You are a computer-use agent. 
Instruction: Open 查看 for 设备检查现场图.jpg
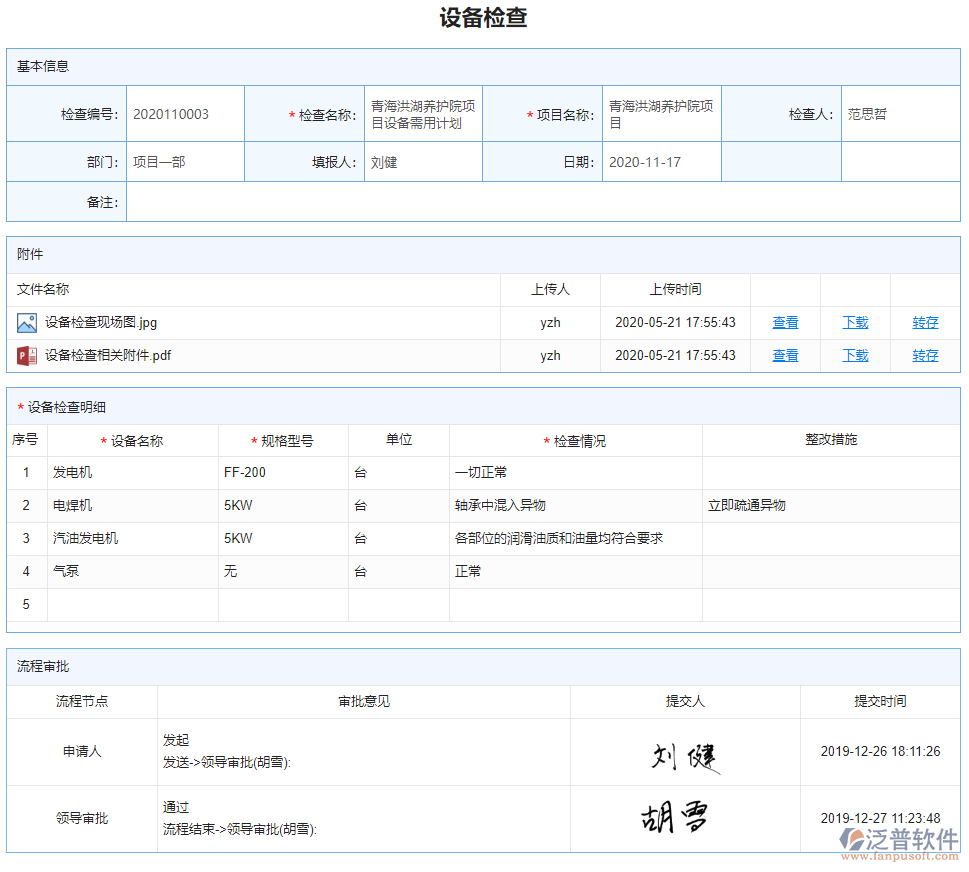785,322
